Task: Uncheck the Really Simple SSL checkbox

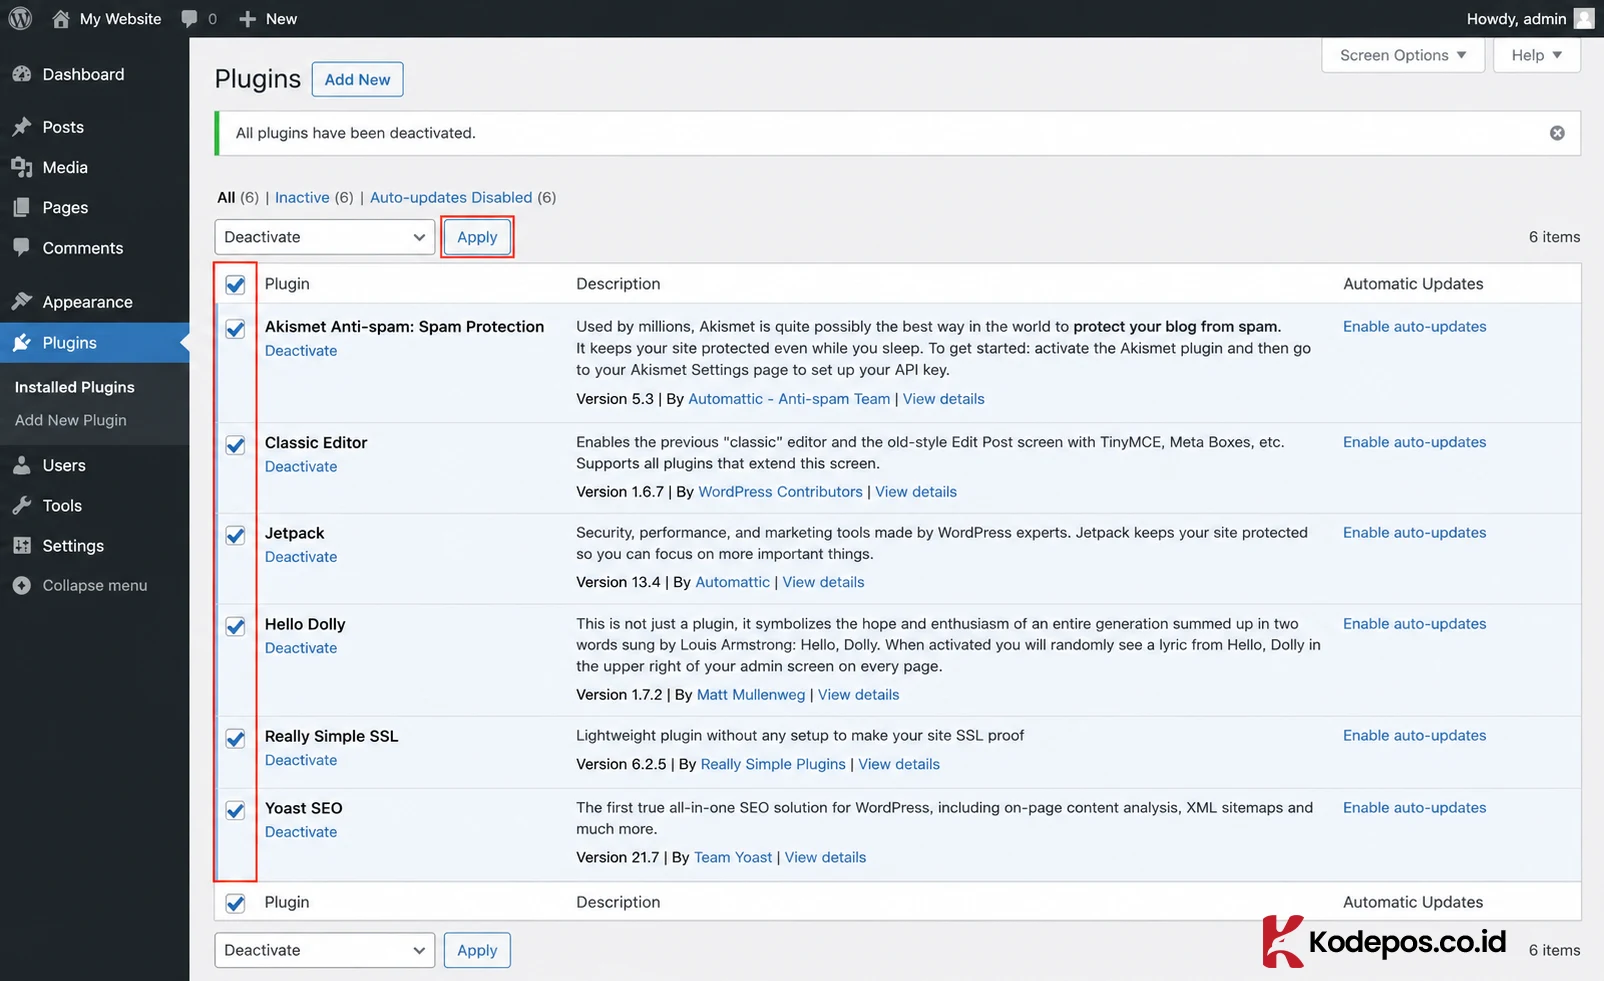Action: [235, 739]
